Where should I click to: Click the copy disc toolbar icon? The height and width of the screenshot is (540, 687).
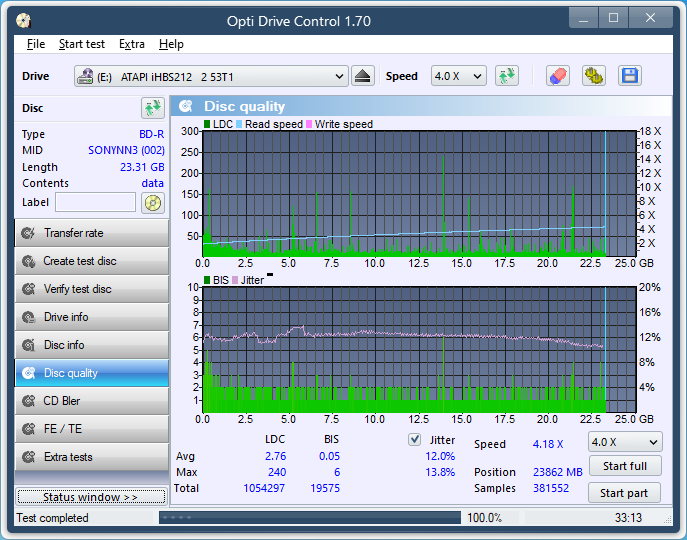point(593,76)
